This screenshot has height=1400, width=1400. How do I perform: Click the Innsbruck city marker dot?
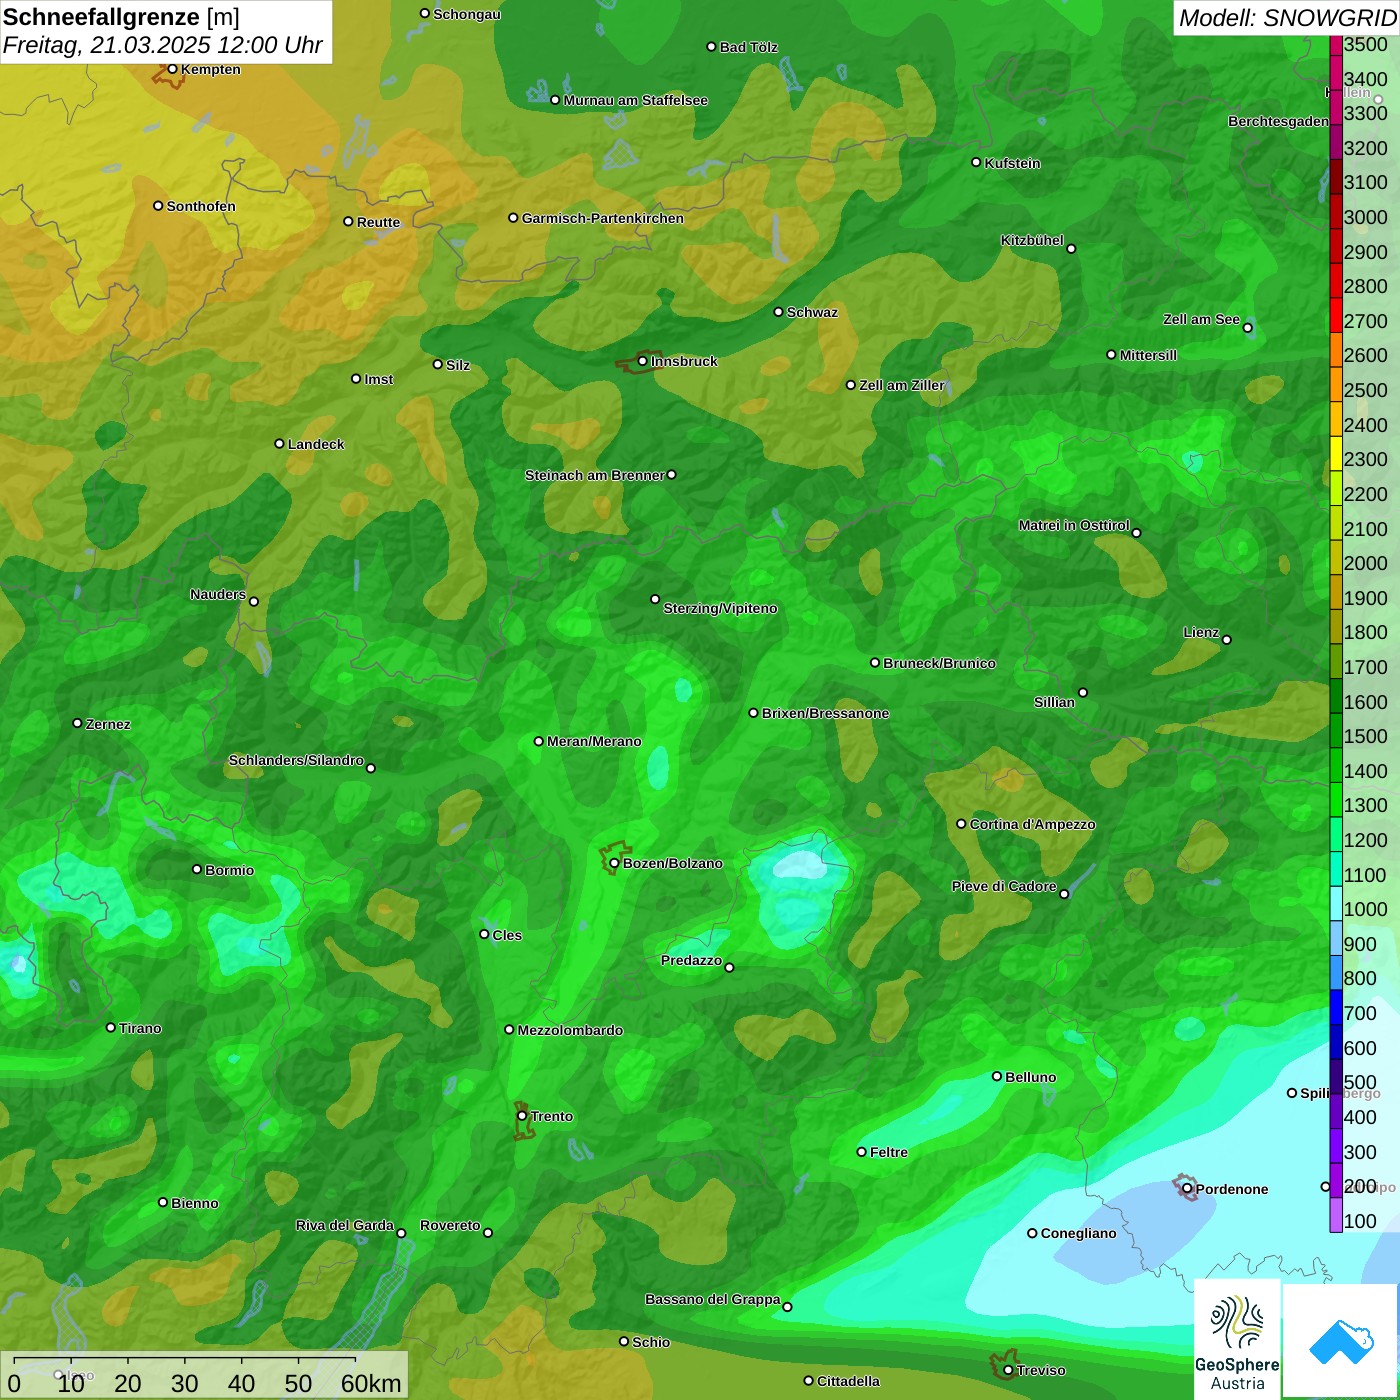pos(643,361)
